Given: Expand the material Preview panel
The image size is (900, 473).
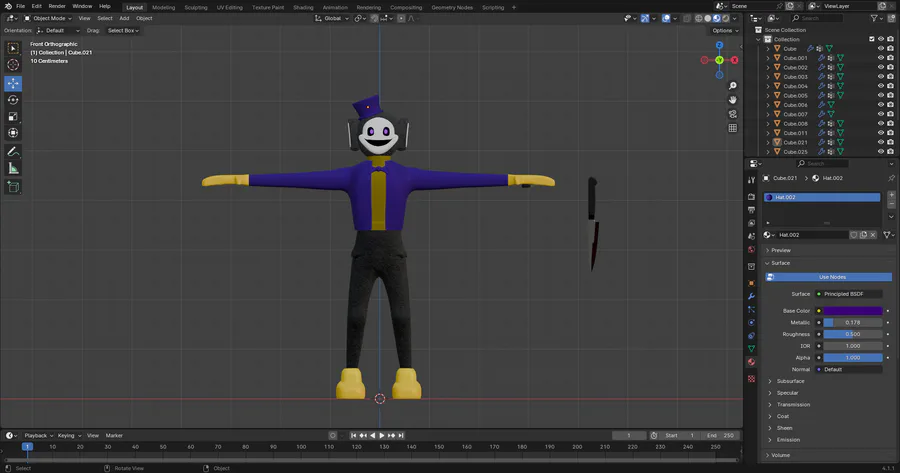Looking at the screenshot, I should coord(781,250).
